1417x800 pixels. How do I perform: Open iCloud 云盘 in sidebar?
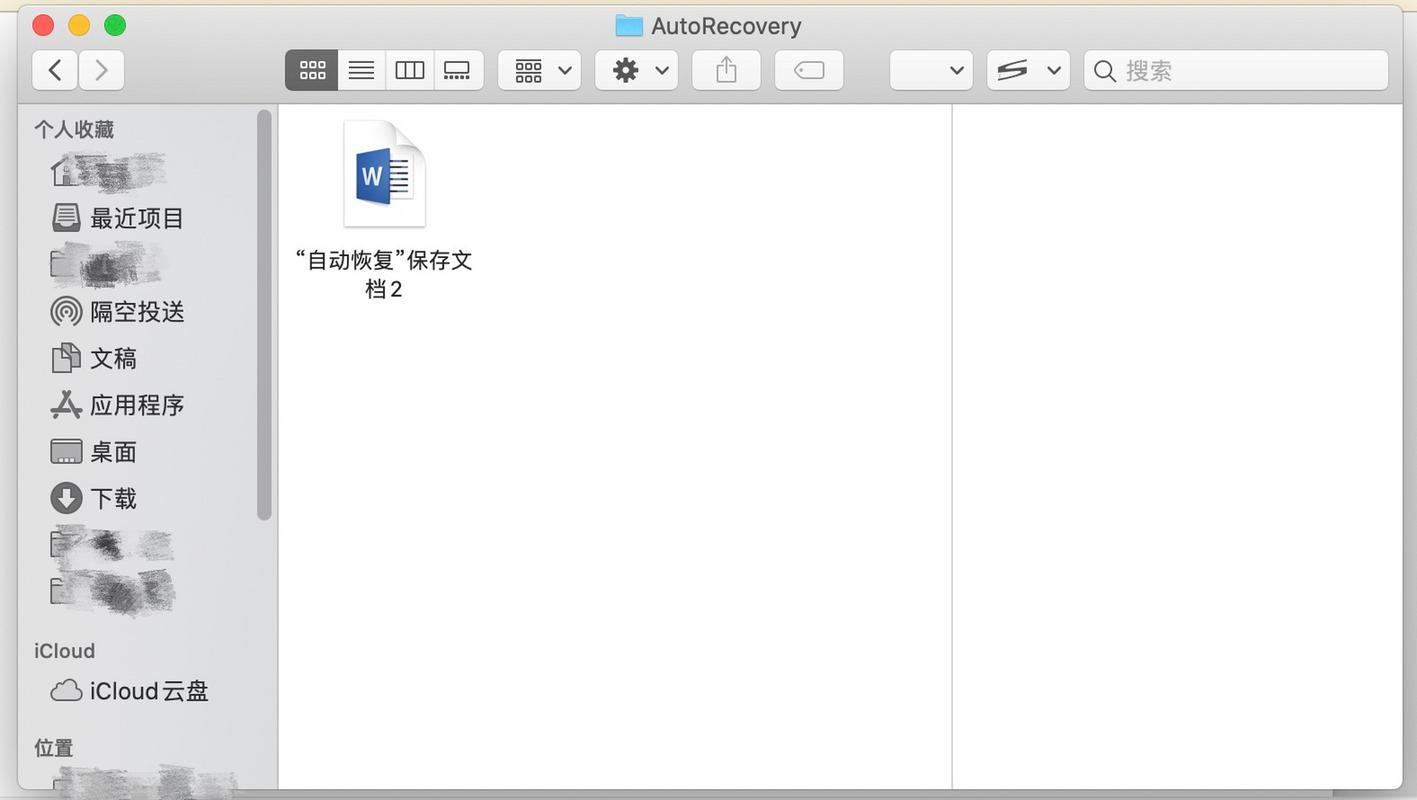(x=129, y=691)
